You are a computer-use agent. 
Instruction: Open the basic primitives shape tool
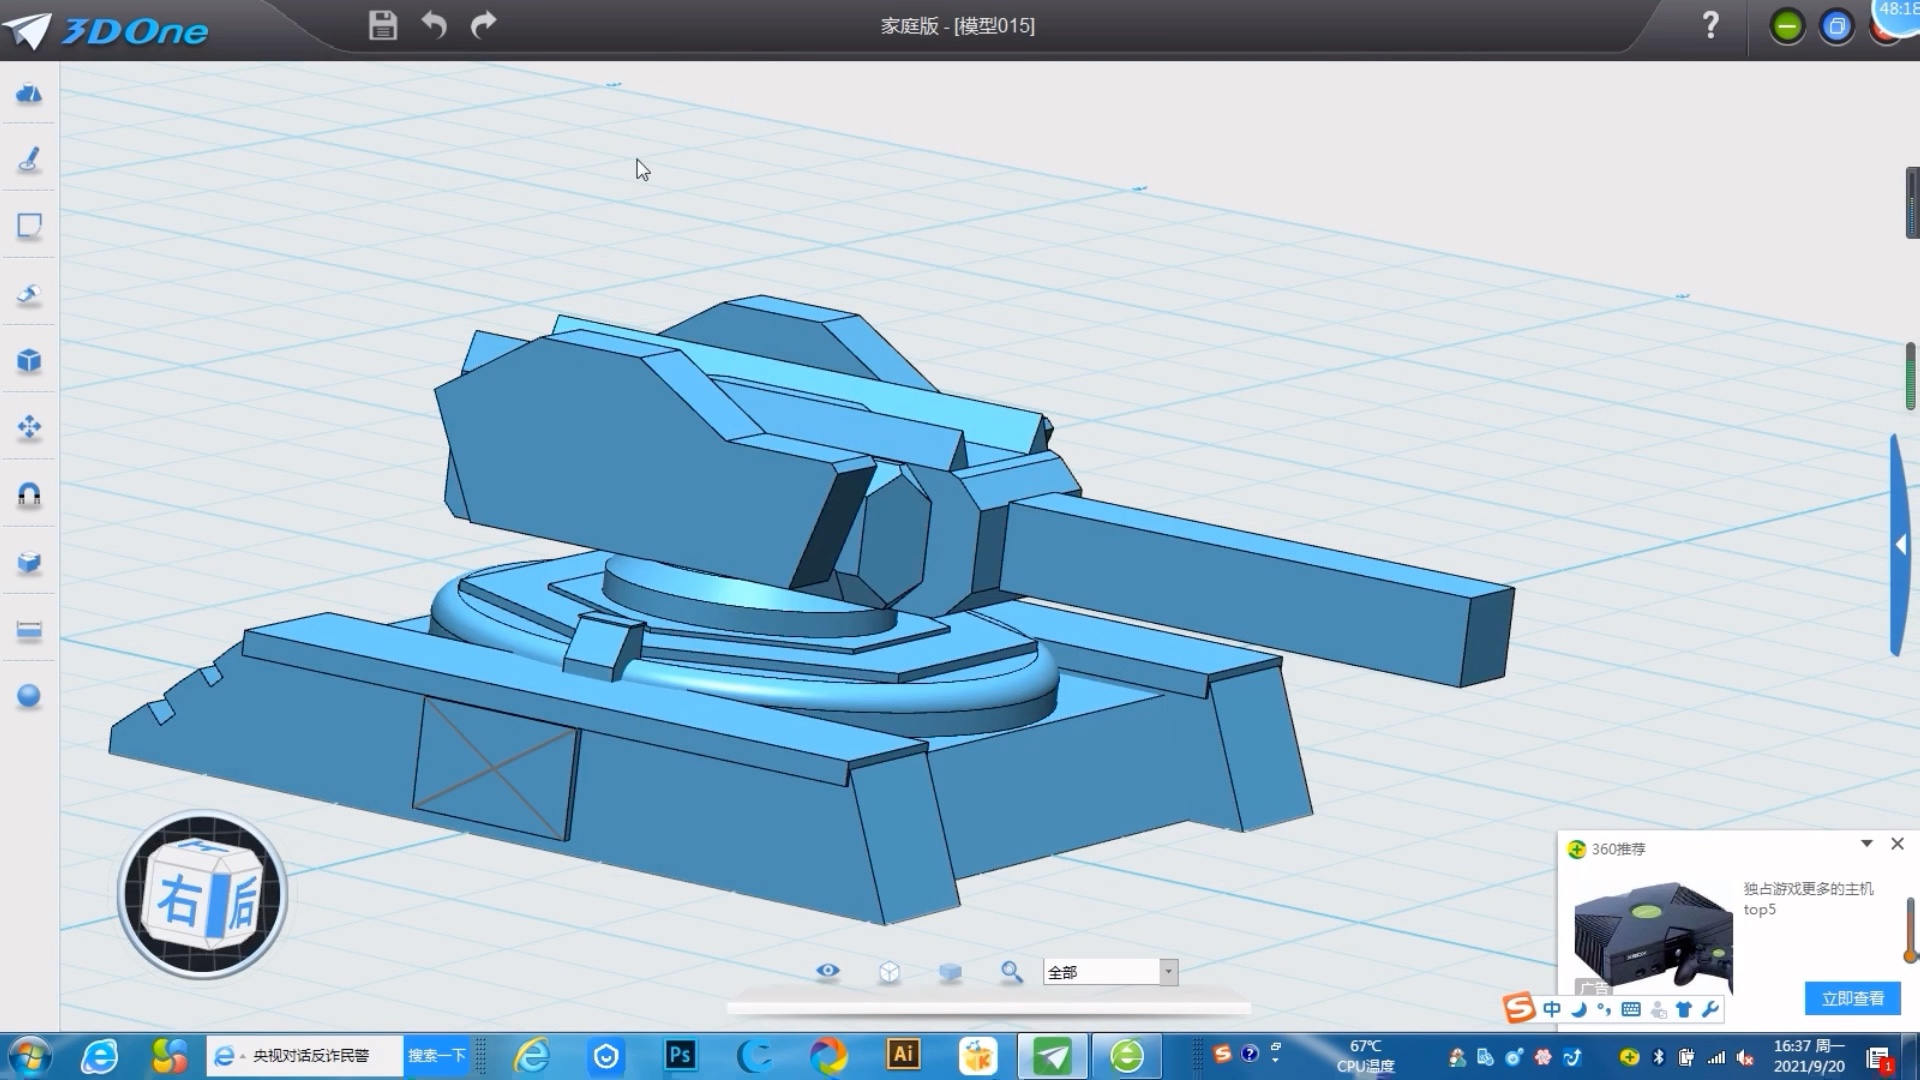(29, 93)
